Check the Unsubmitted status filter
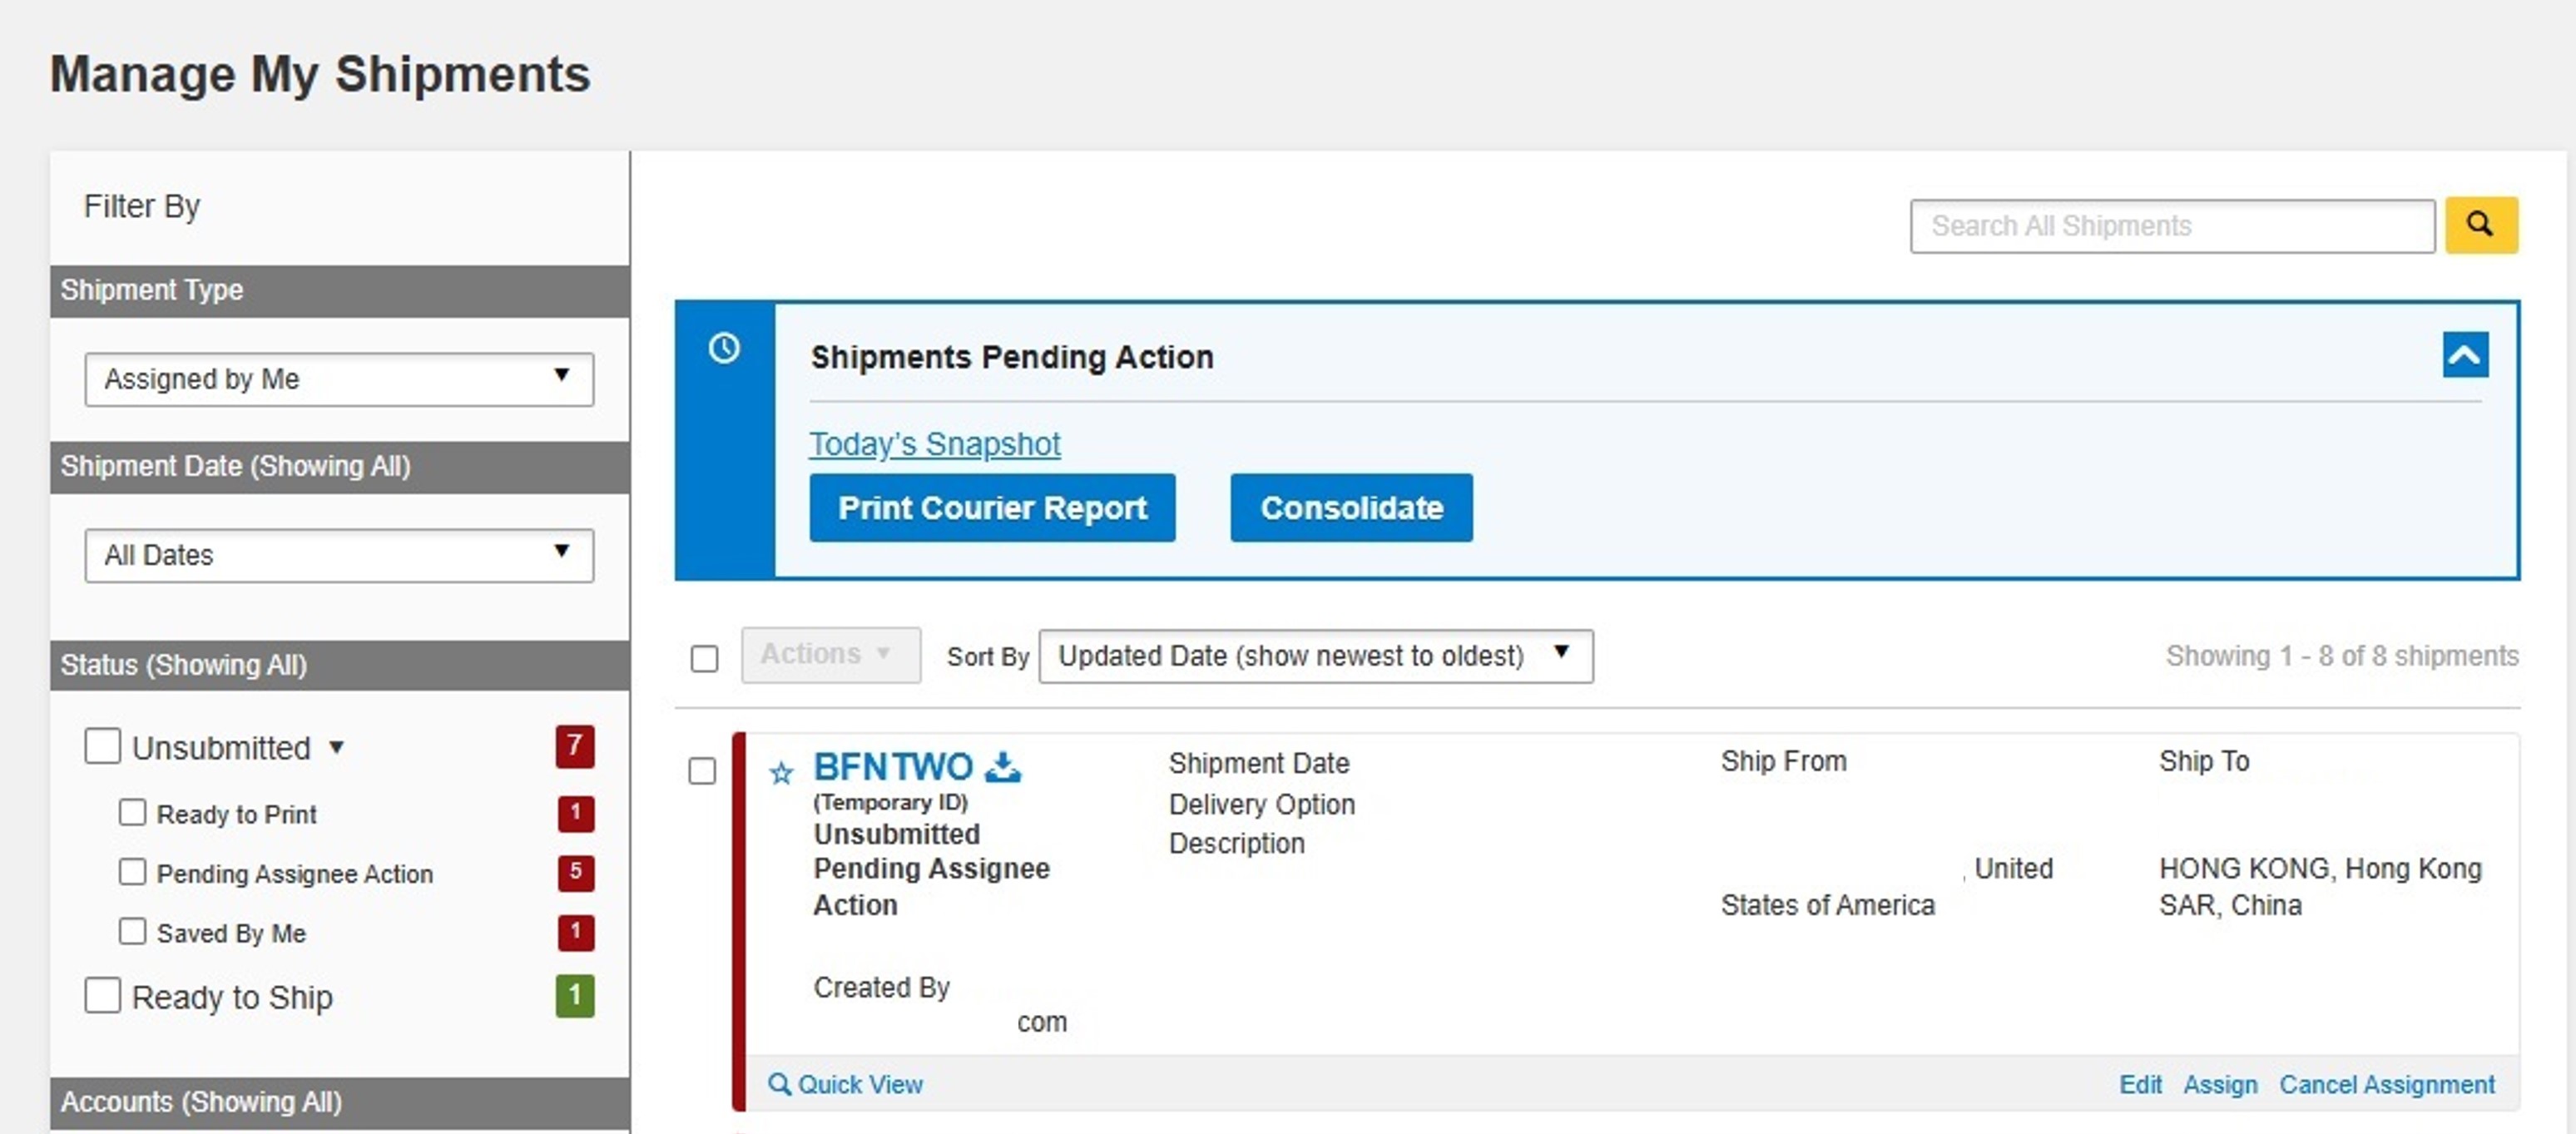Screen dimensions: 2576x1134 [102, 746]
